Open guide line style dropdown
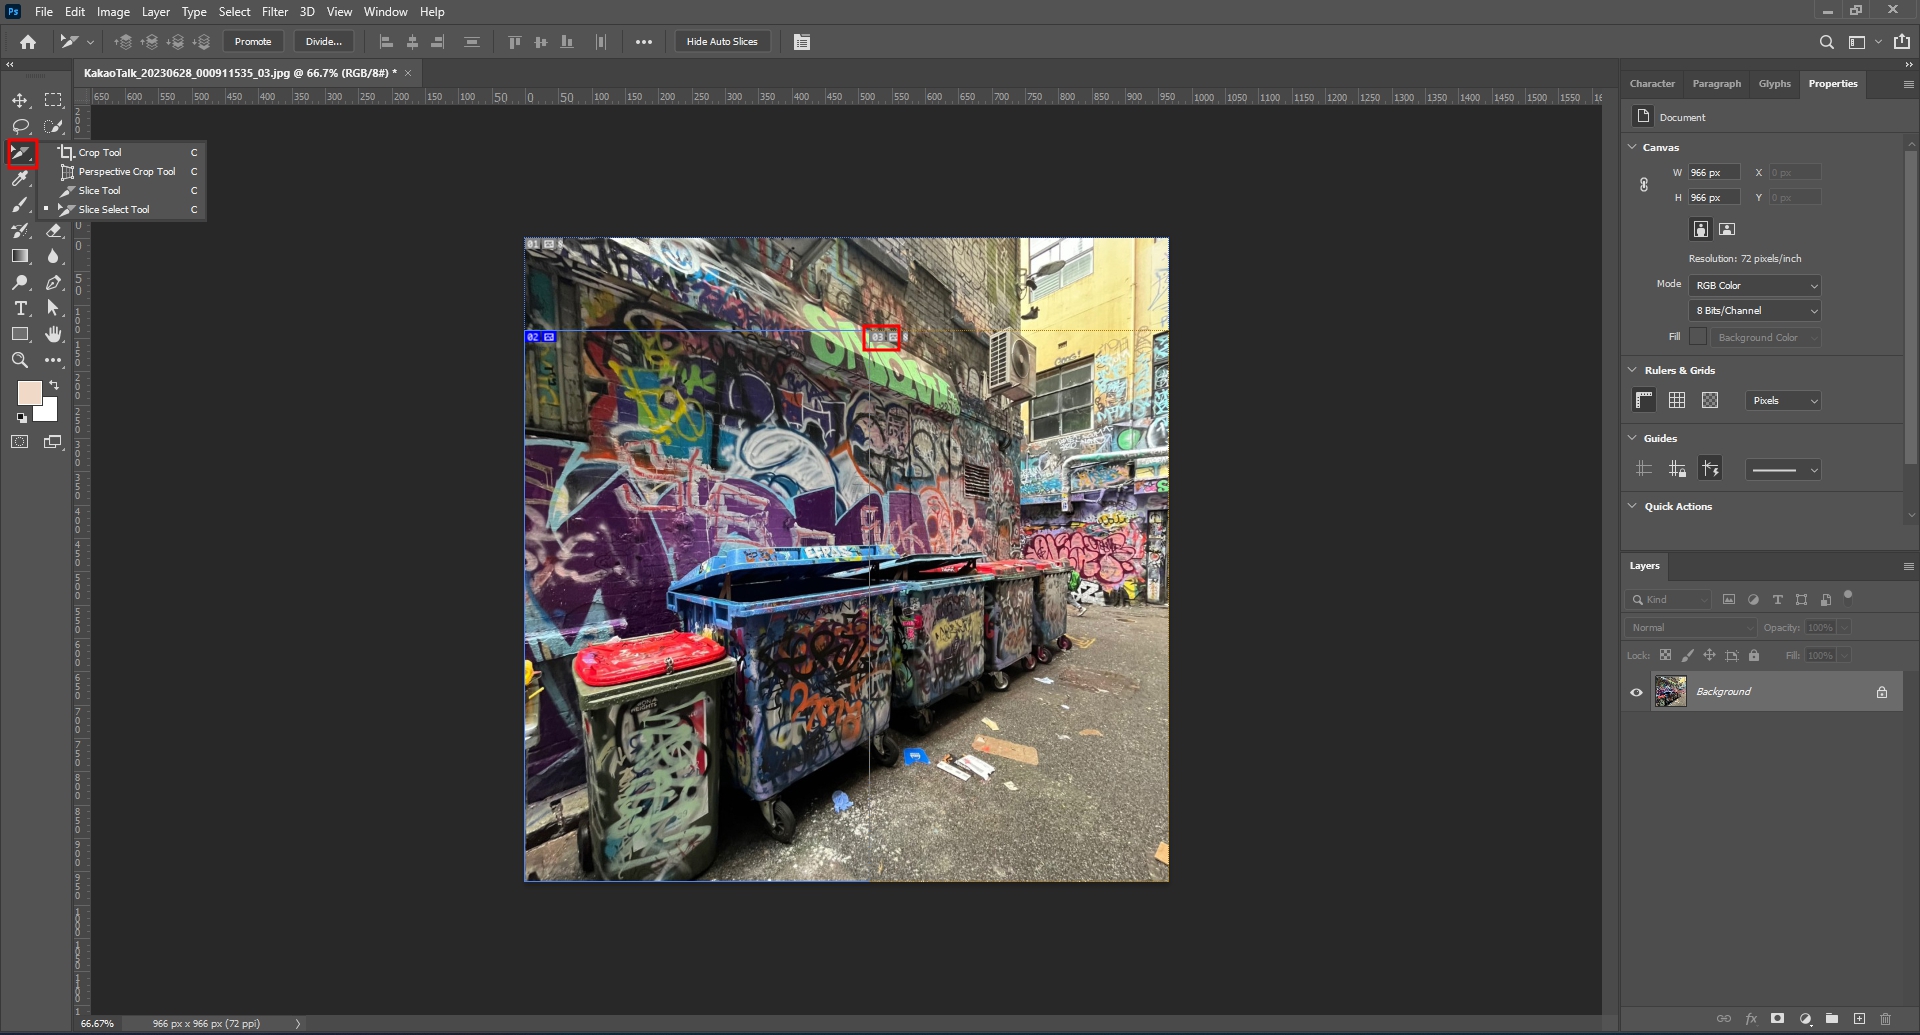The height and width of the screenshot is (1035, 1920). [1783, 470]
